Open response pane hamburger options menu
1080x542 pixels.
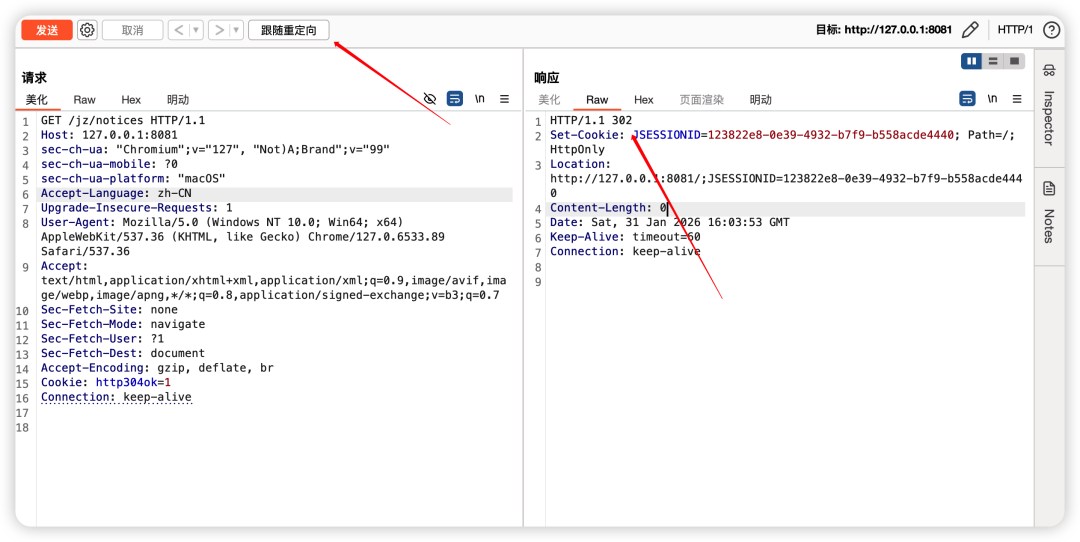pyautogui.click(x=1017, y=99)
